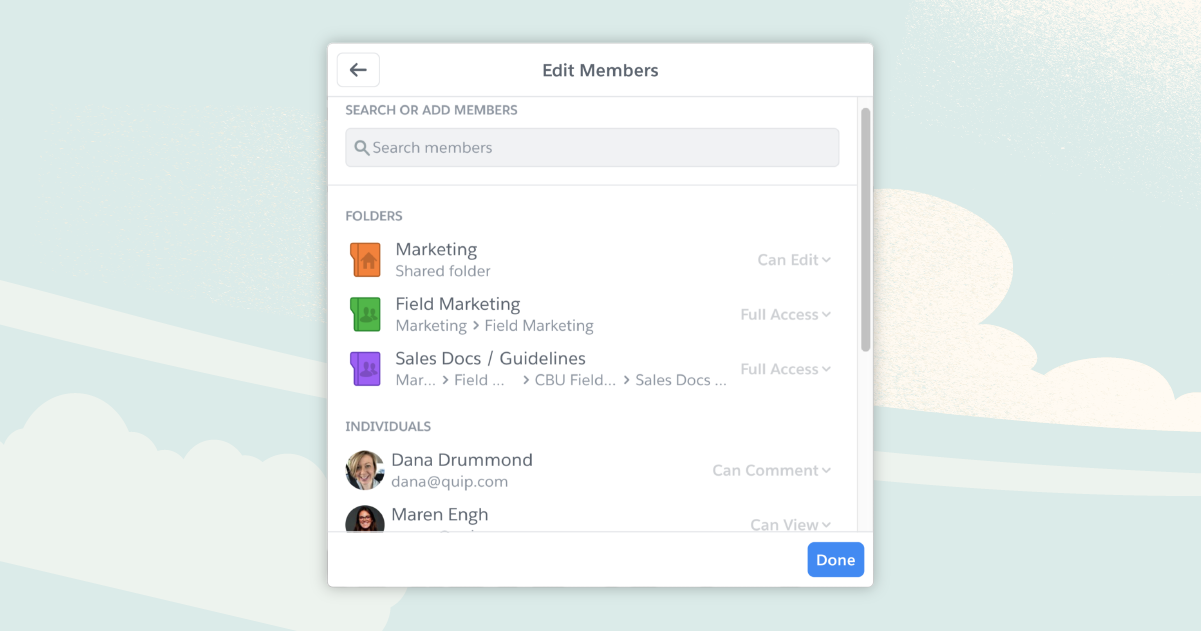Click the 'Marketing > Field Marketing' path text
This screenshot has height=631, width=1201.
pos(494,326)
